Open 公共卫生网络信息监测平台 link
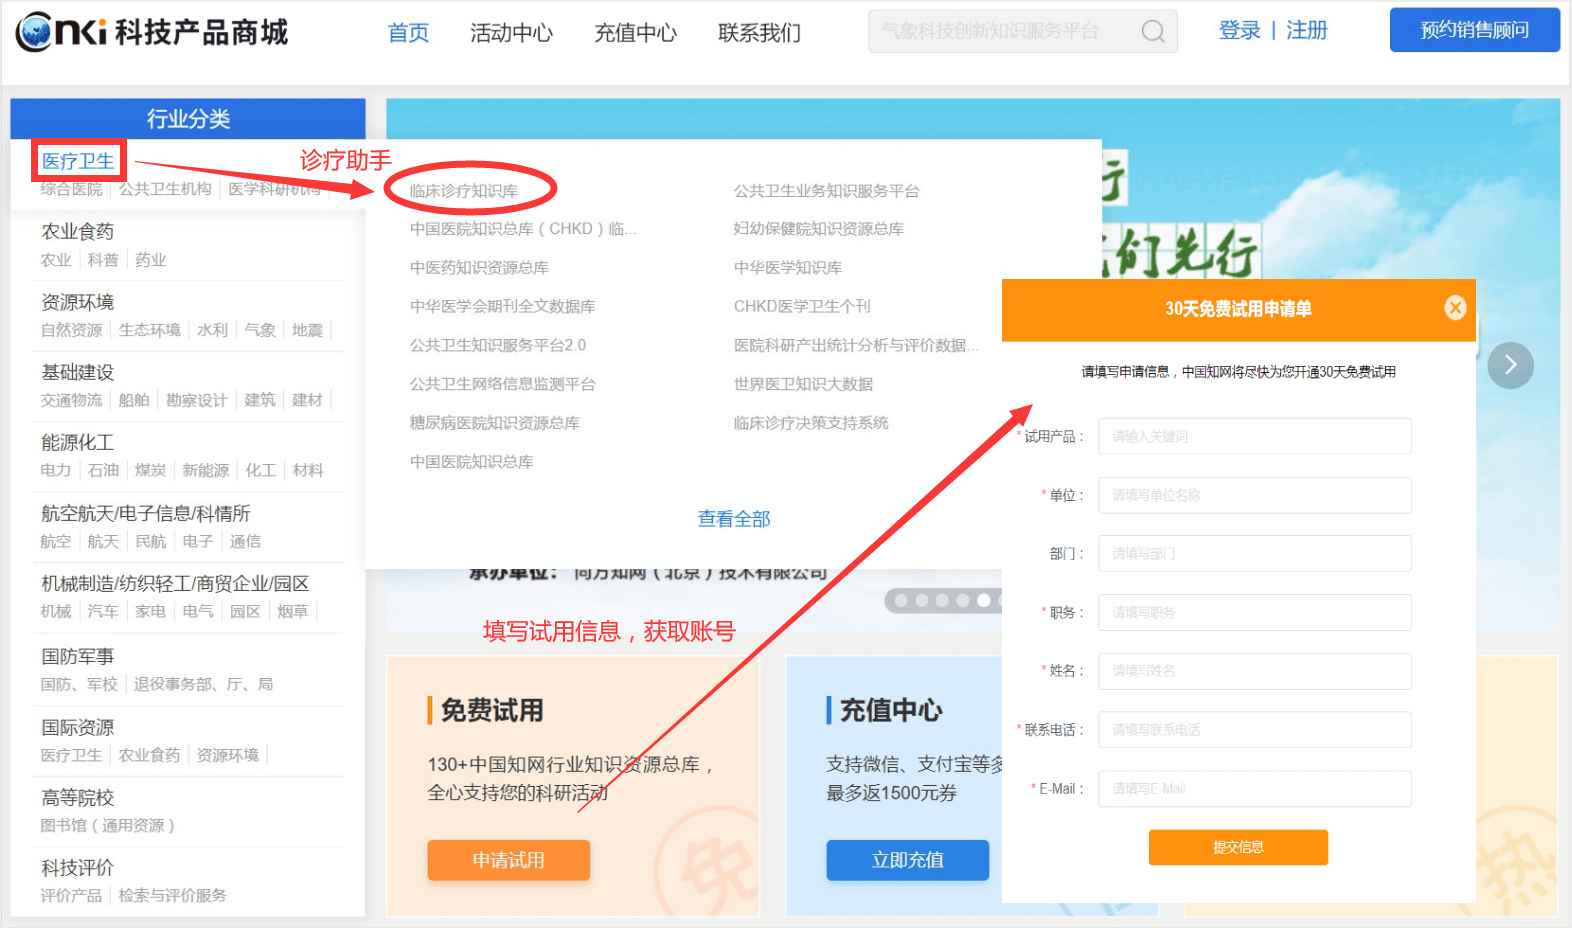 click(x=502, y=384)
